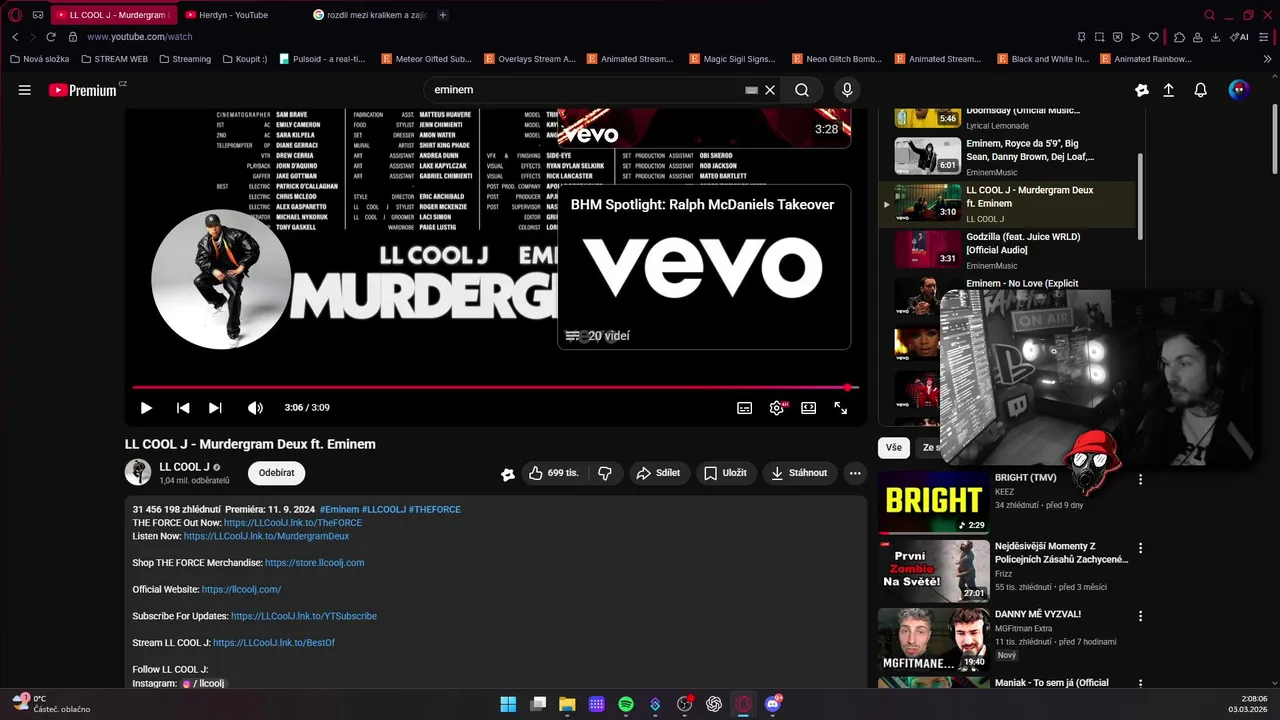This screenshot has width=1280, height=720.
Task: Open menu for Nejděsivější Momenty video
Action: click(1140, 549)
